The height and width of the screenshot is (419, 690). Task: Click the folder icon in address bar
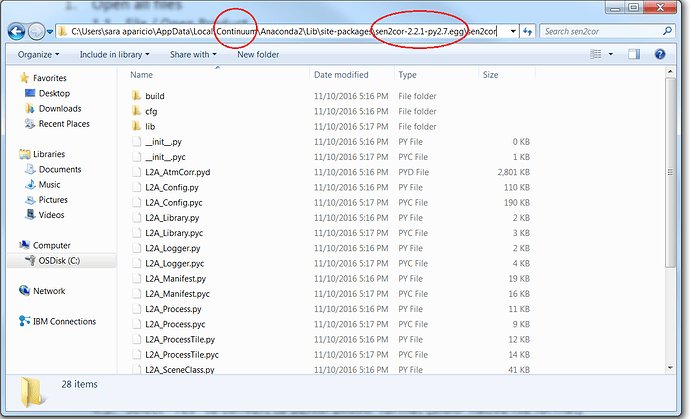[62, 31]
